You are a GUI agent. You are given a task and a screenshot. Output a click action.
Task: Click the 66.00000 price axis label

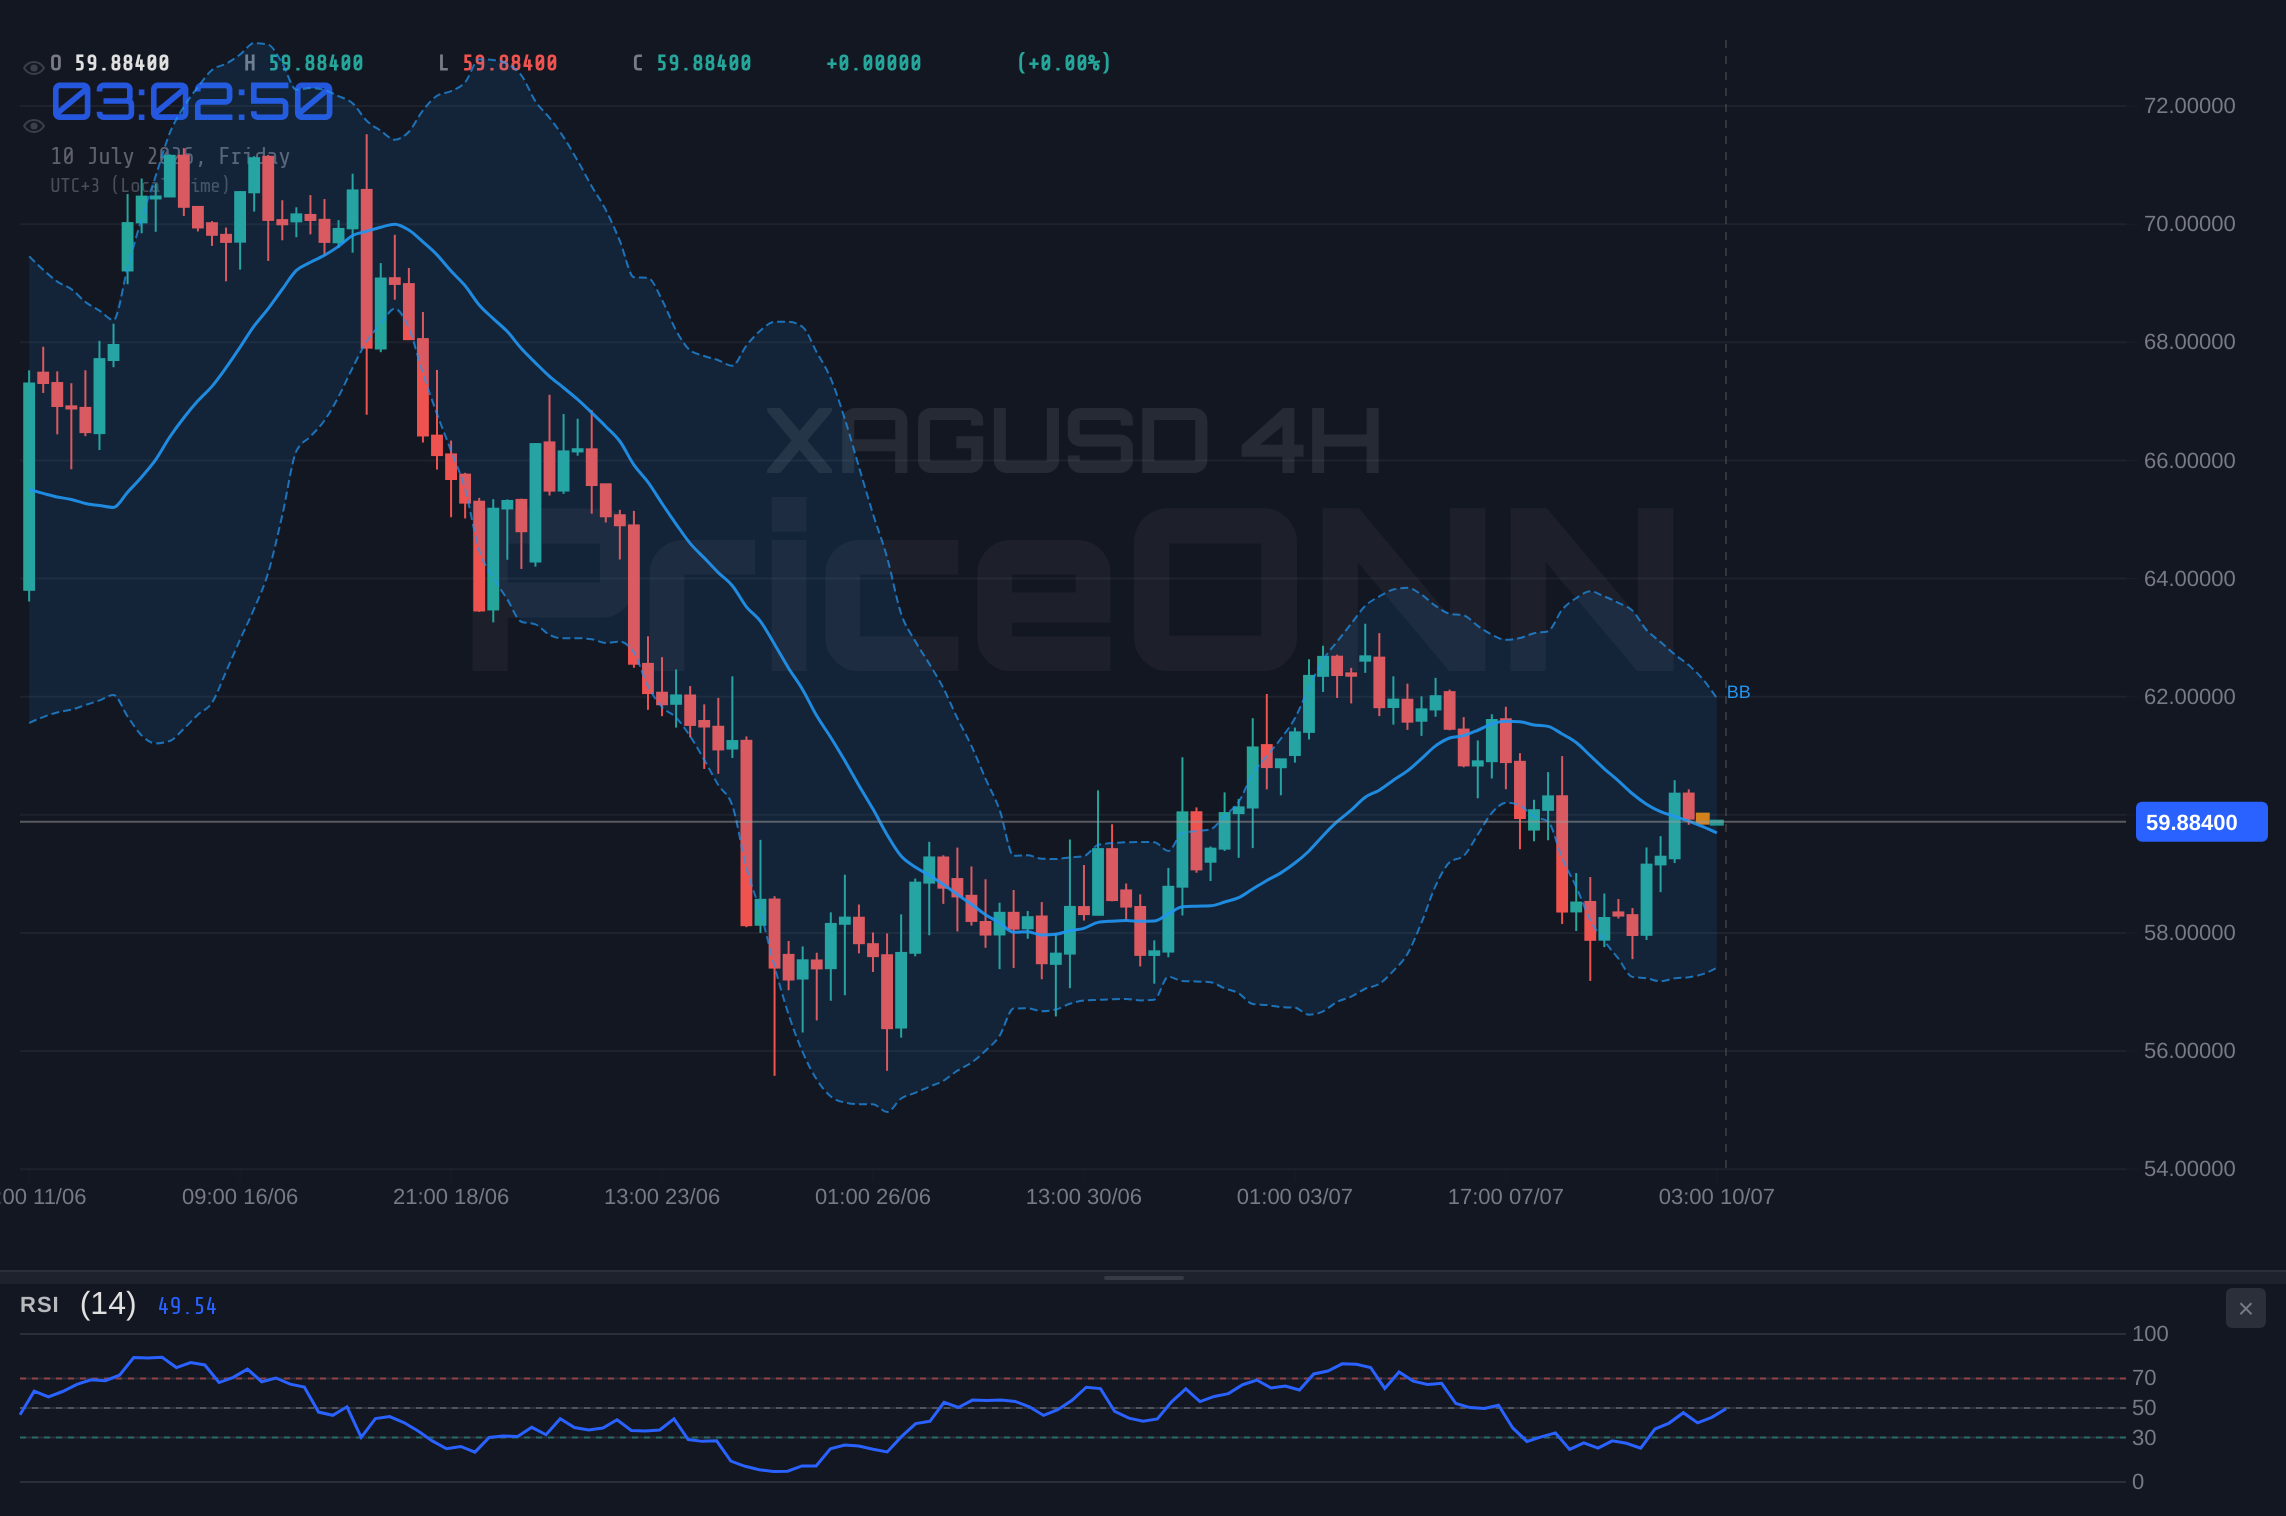[2189, 461]
